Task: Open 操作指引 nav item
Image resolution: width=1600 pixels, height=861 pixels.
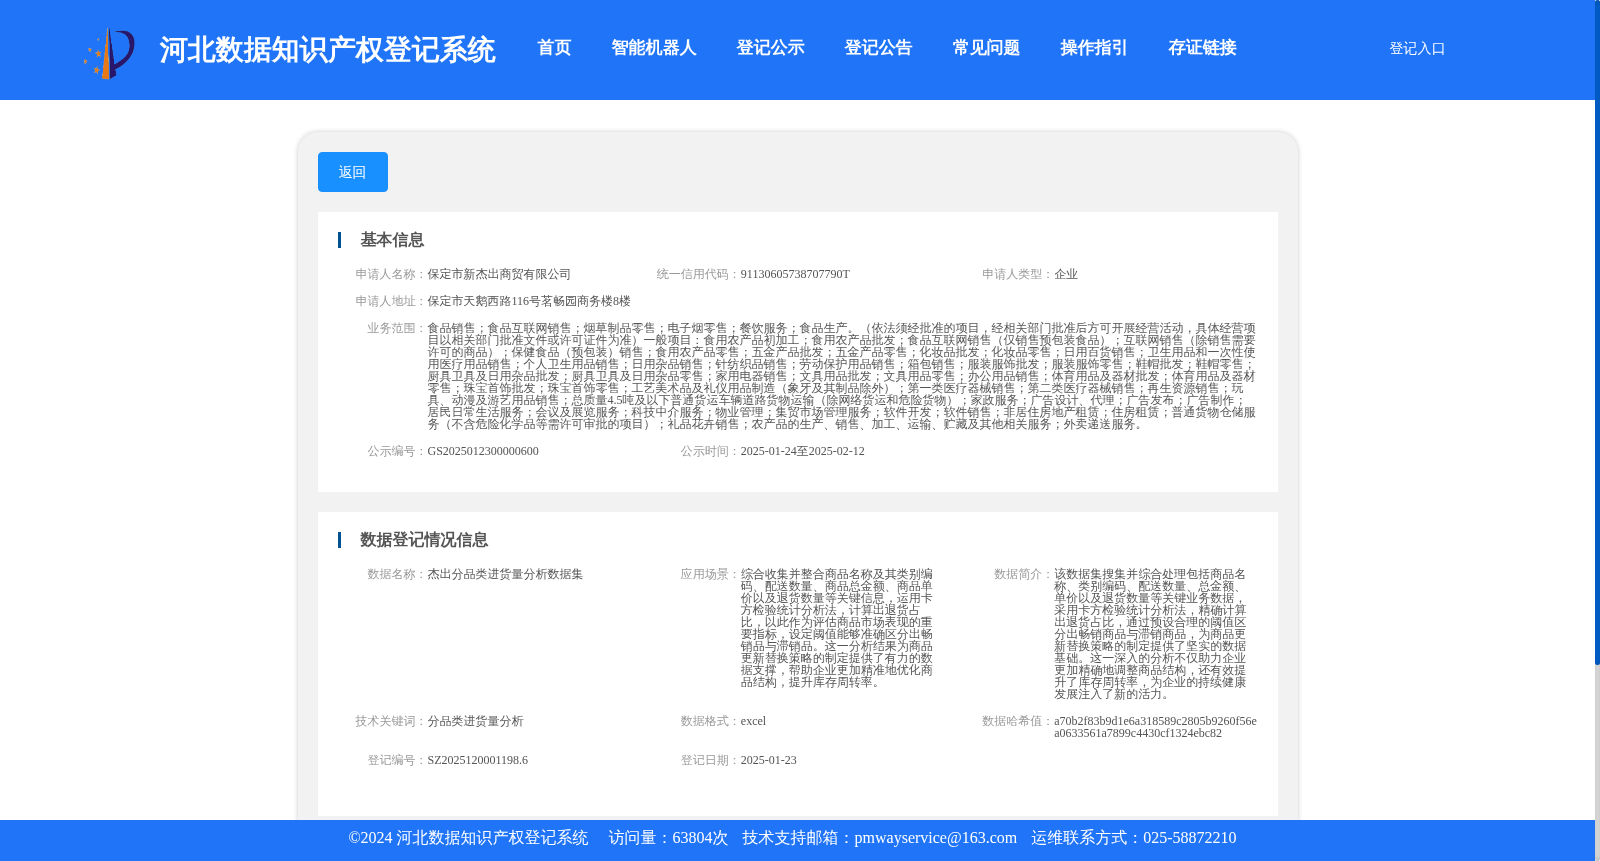Action: 1094,48
